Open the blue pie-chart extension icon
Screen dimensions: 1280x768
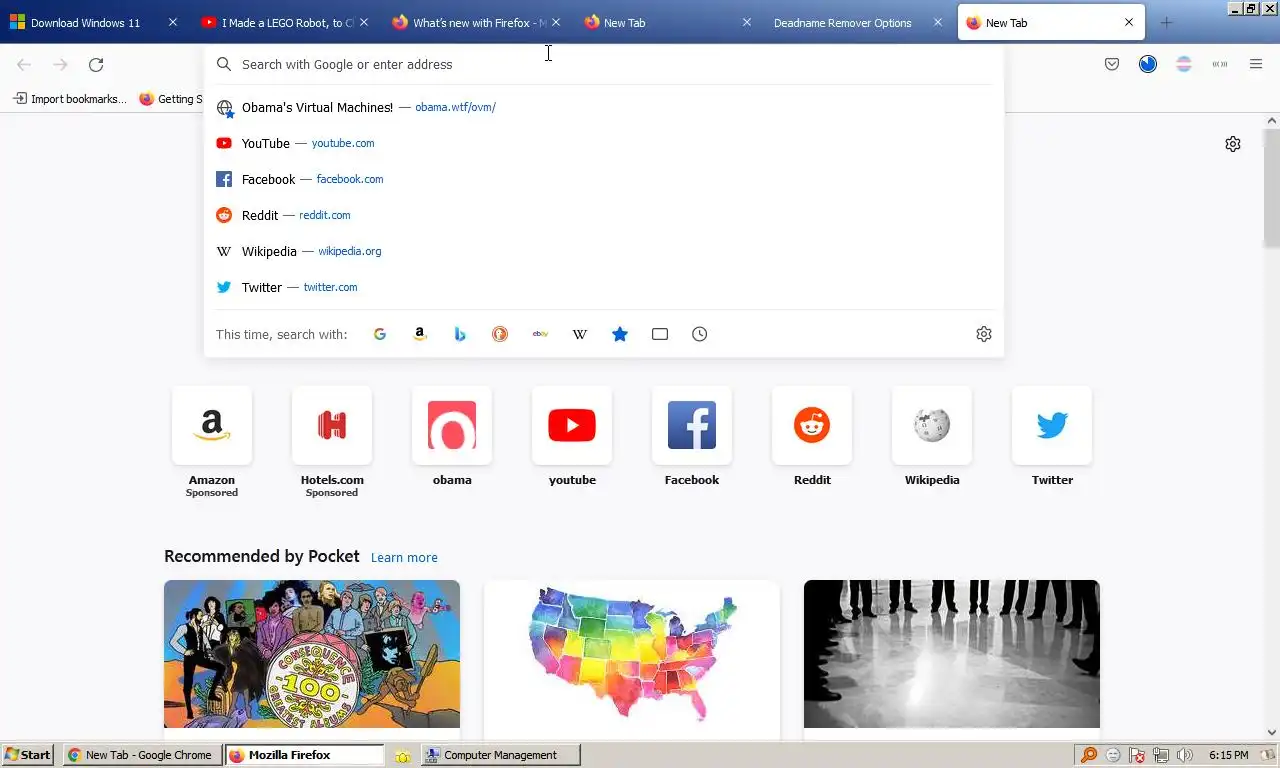pyautogui.click(x=1148, y=64)
